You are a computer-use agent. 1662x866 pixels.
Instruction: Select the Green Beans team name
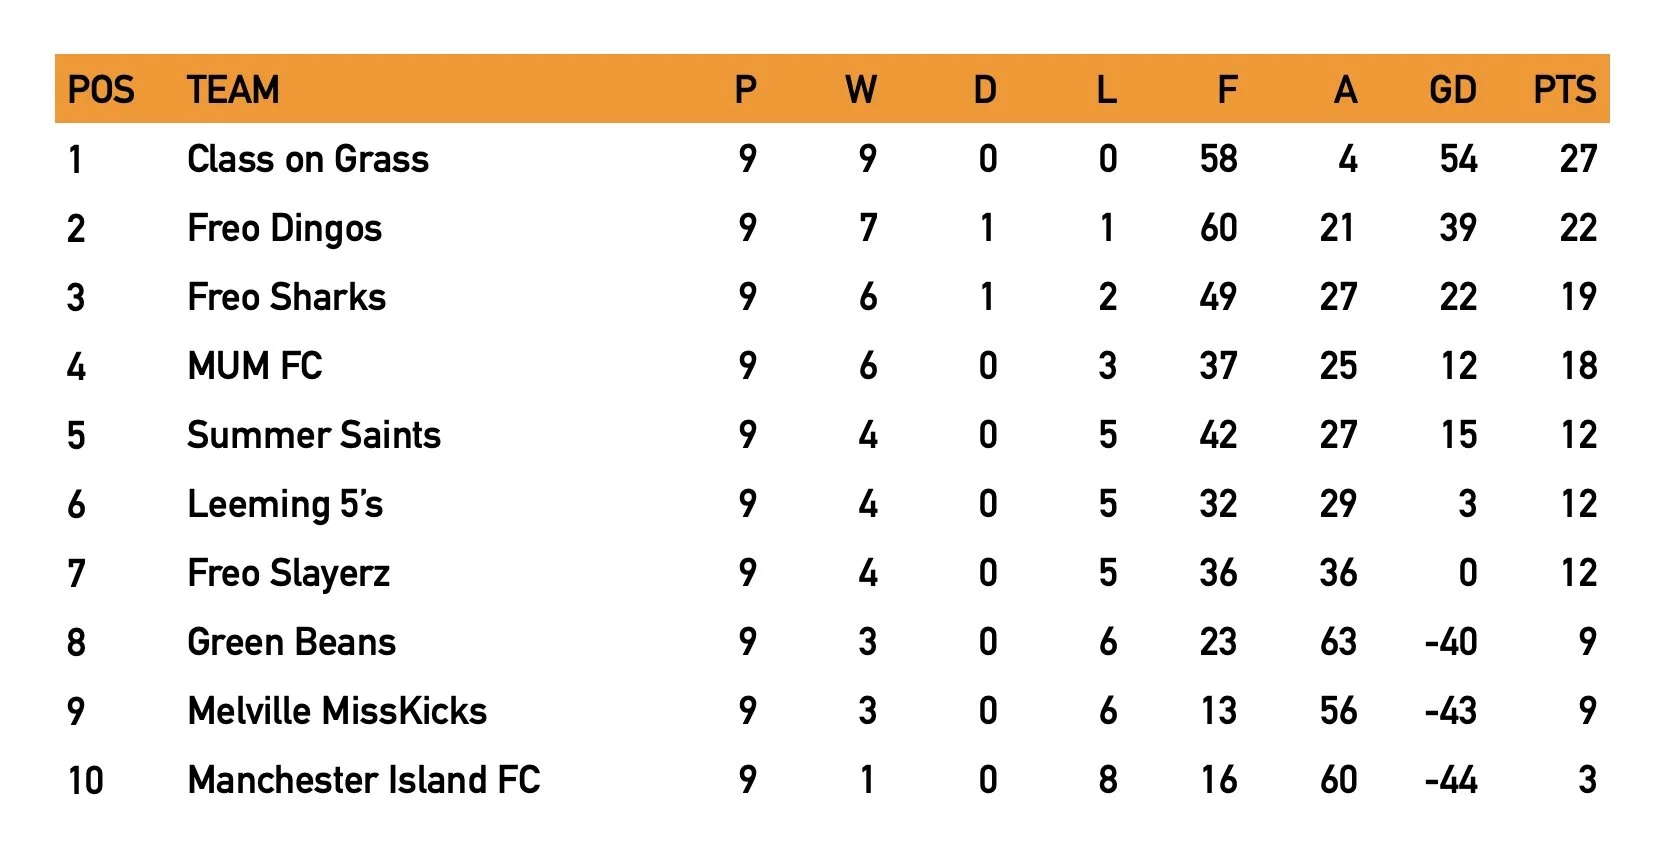click(x=292, y=642)
